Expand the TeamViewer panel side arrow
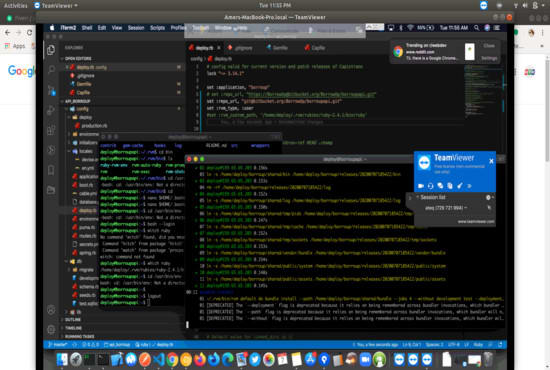Image resolution: width=550 pixels, height=370 pixels. (x=409, y=198)
